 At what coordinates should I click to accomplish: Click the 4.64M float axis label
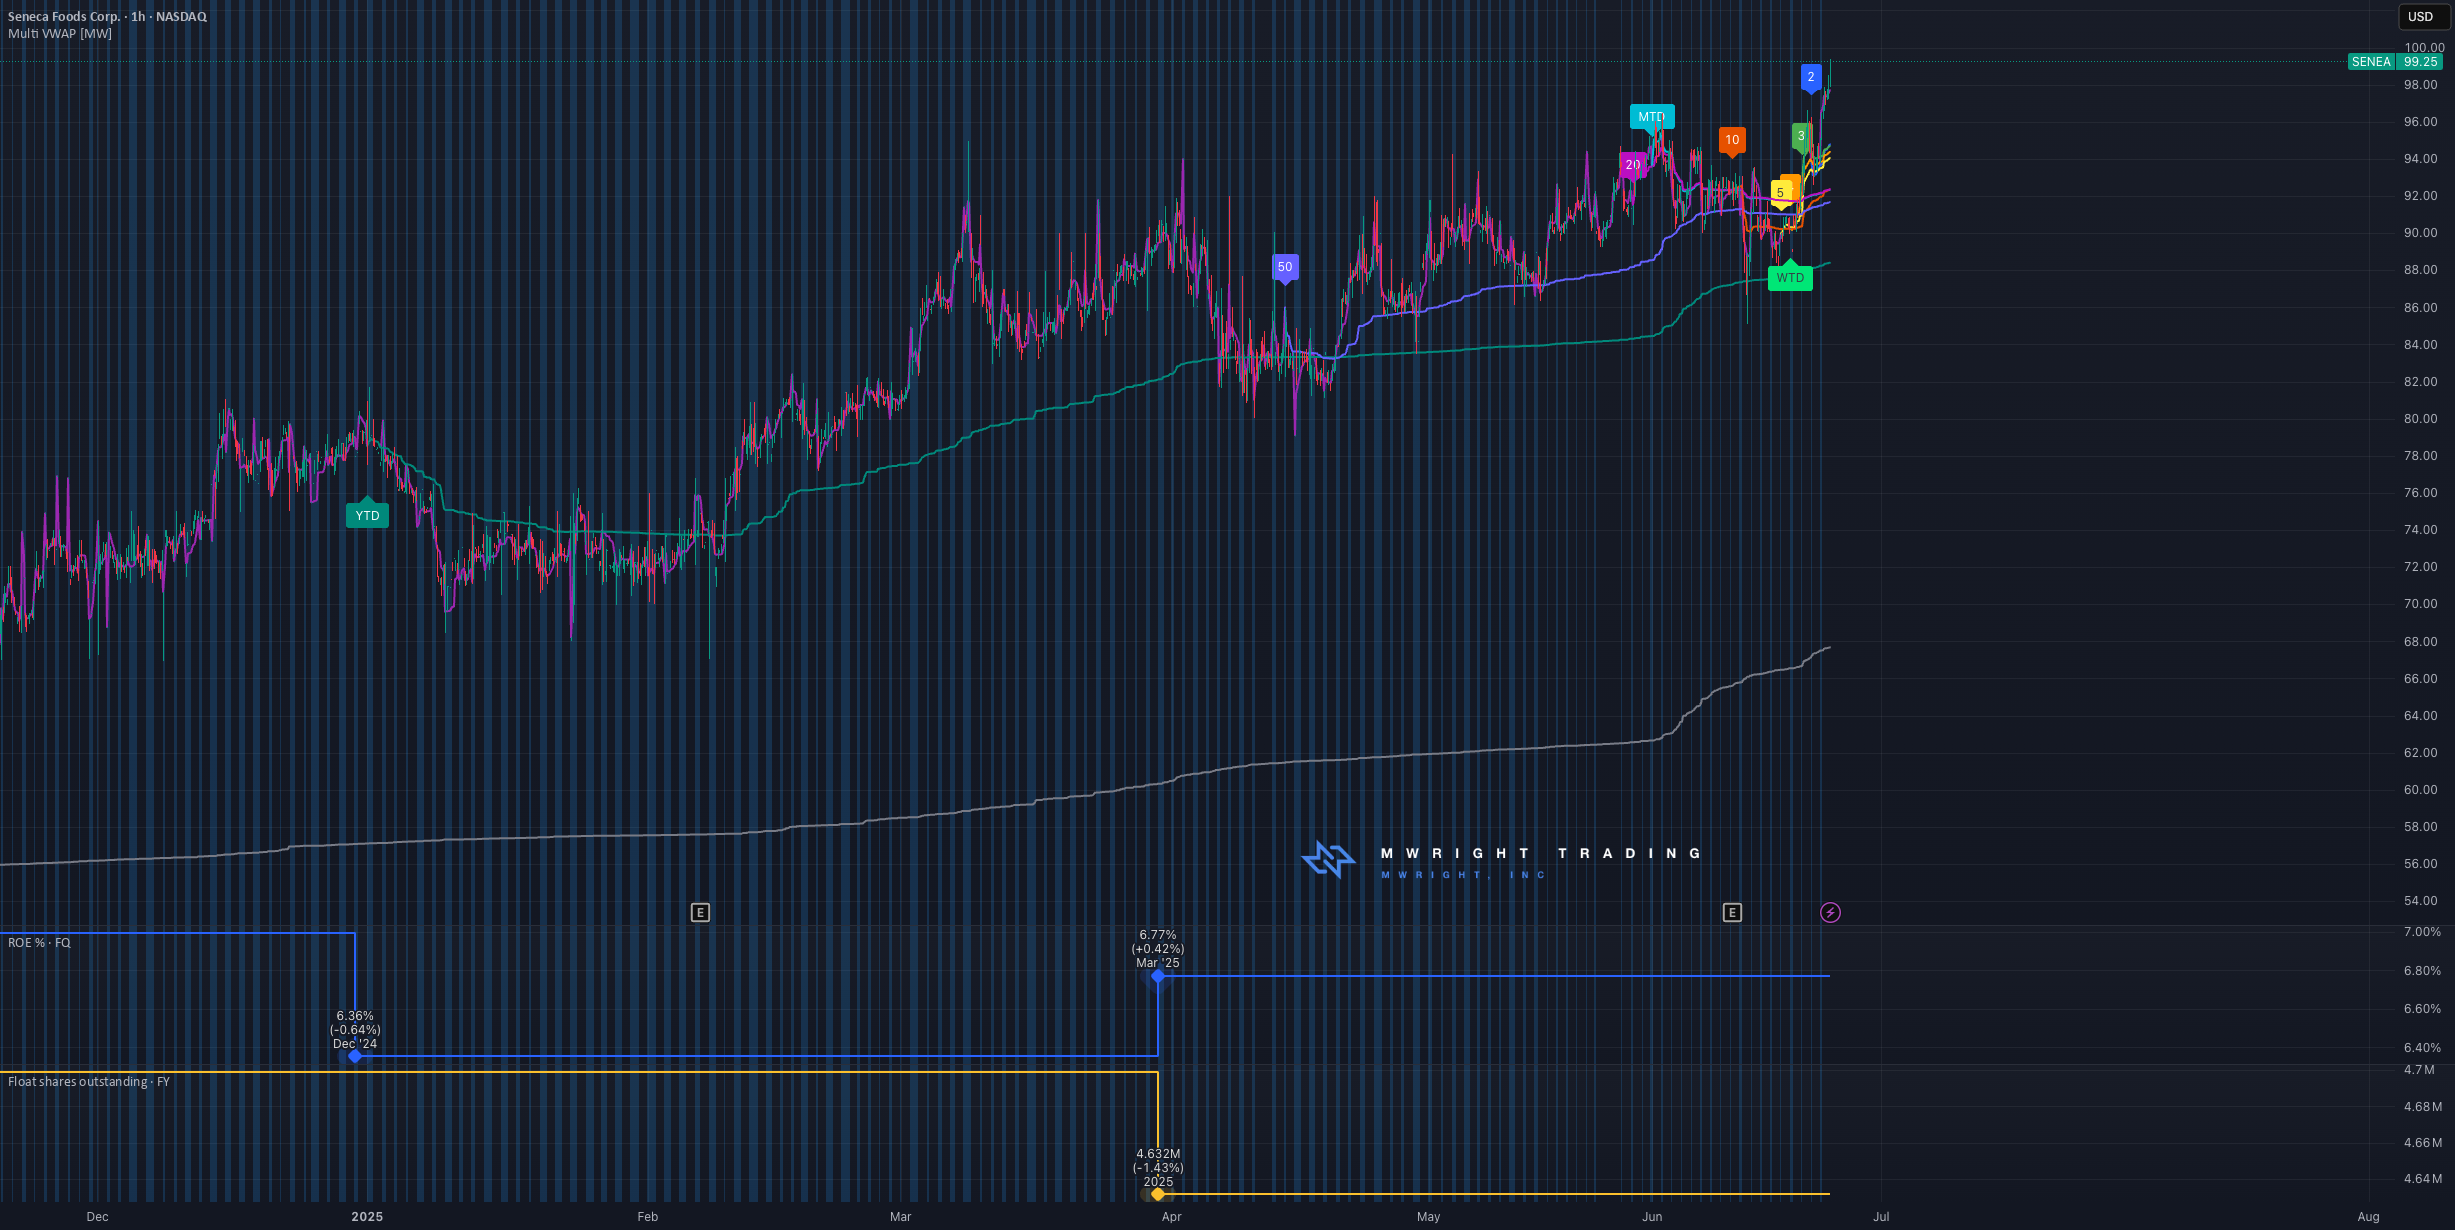coord(2422,1179)
